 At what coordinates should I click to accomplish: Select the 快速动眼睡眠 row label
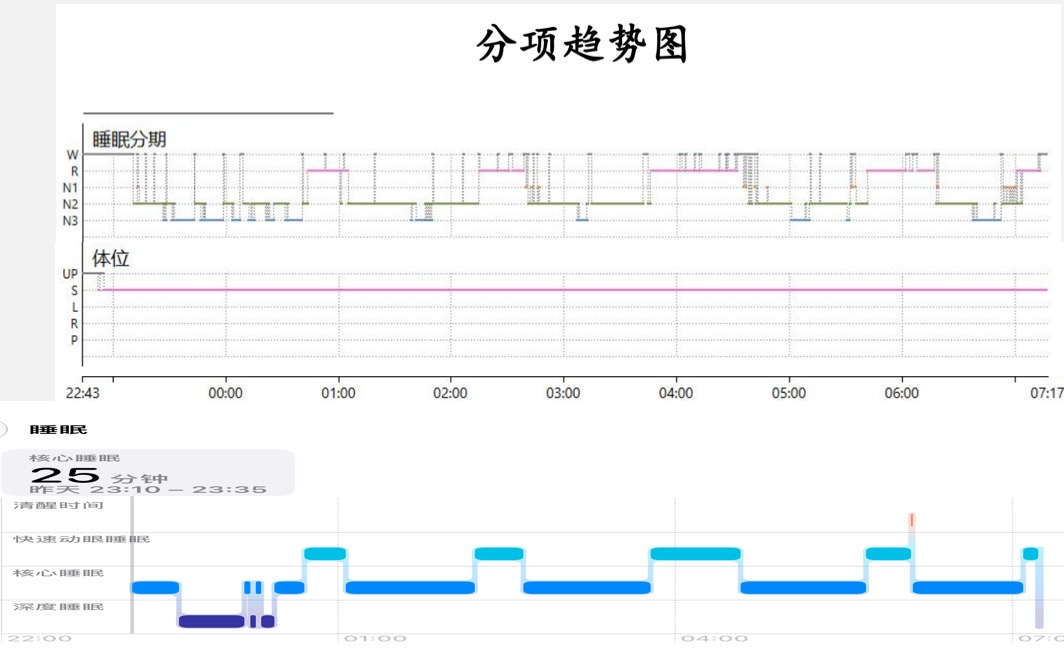coord(81,539)
